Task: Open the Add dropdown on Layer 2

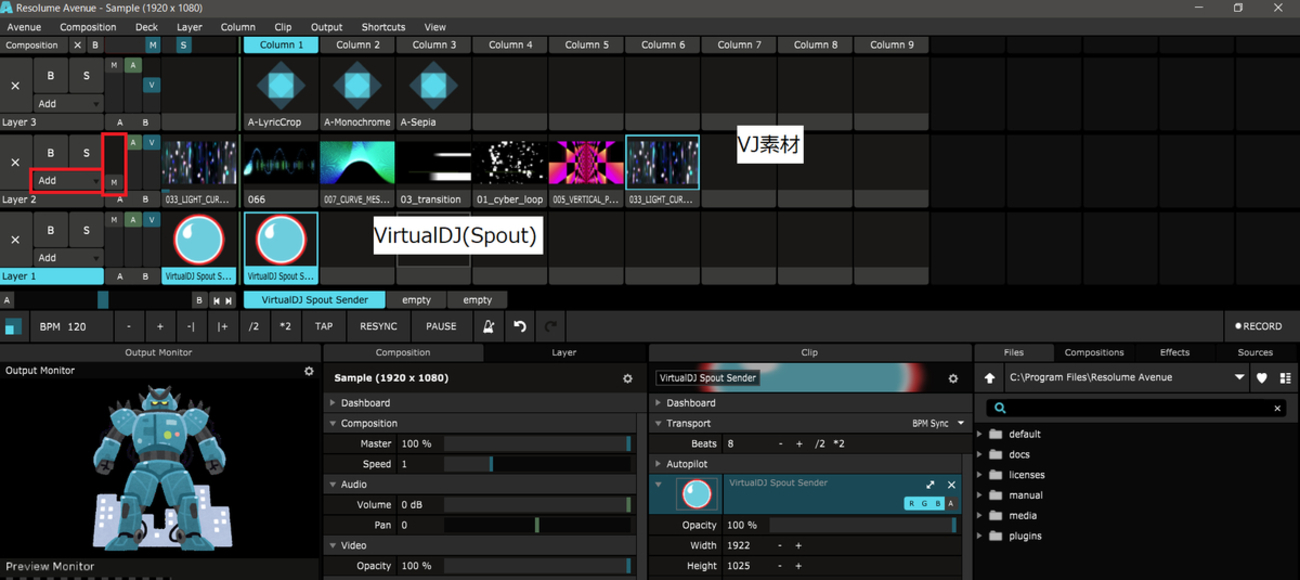Action: coord(68,181)
